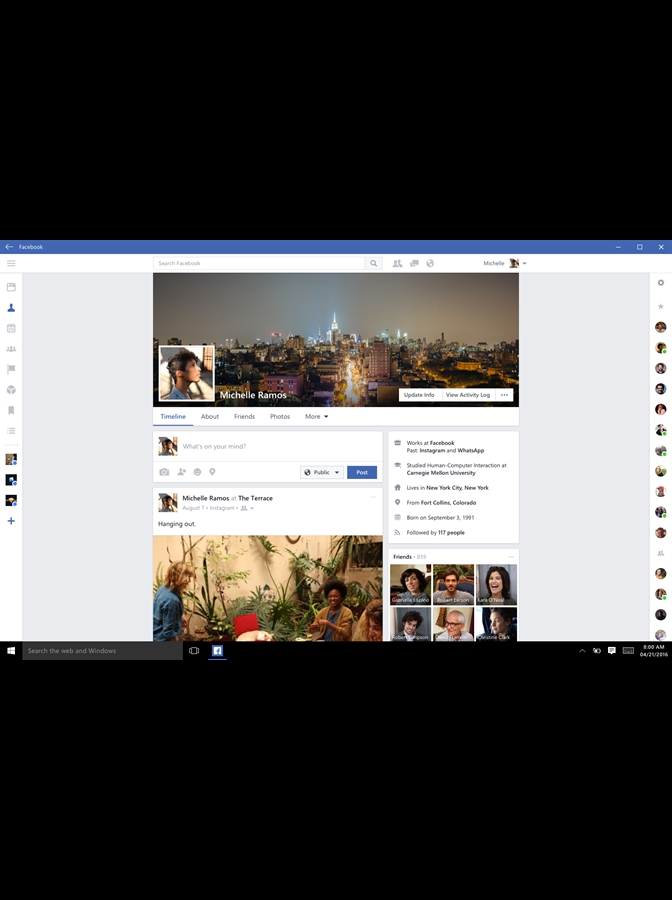672x900 pixels.
Task: Open the Carnegie Mellon University link
Action: [441, 473]
